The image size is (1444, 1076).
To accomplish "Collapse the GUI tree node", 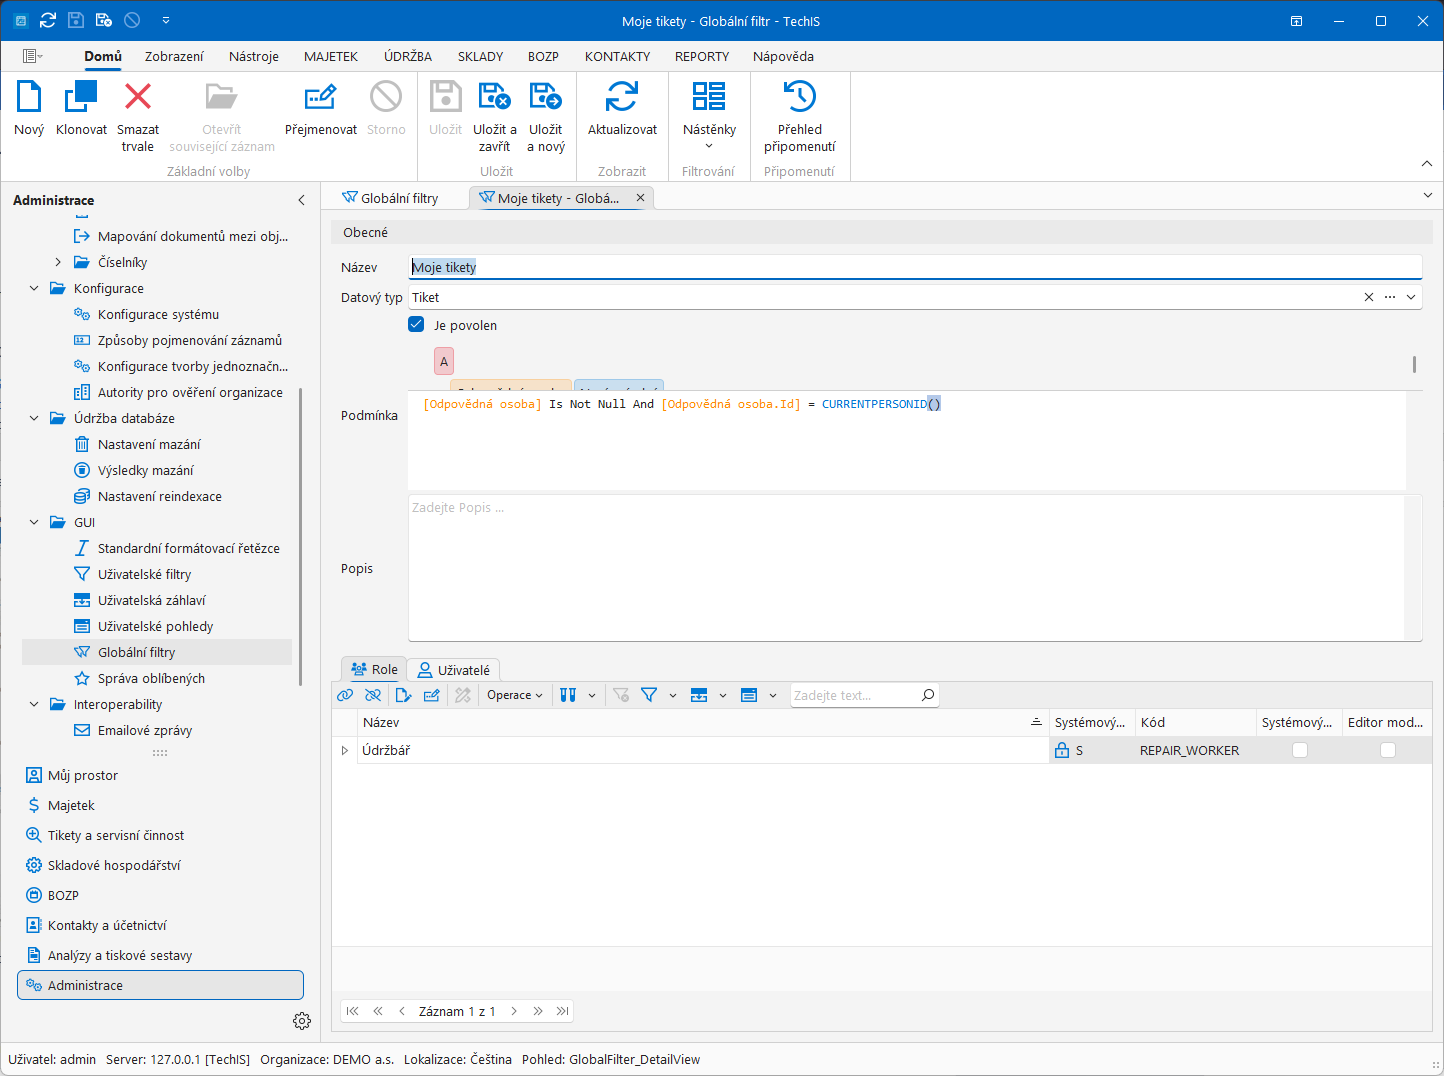I will pyautogui.click(x=34, y=522).
